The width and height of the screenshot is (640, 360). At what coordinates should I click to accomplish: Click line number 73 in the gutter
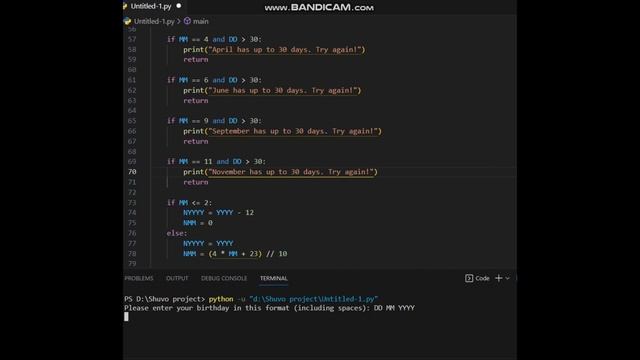click(x=132, y=202)
